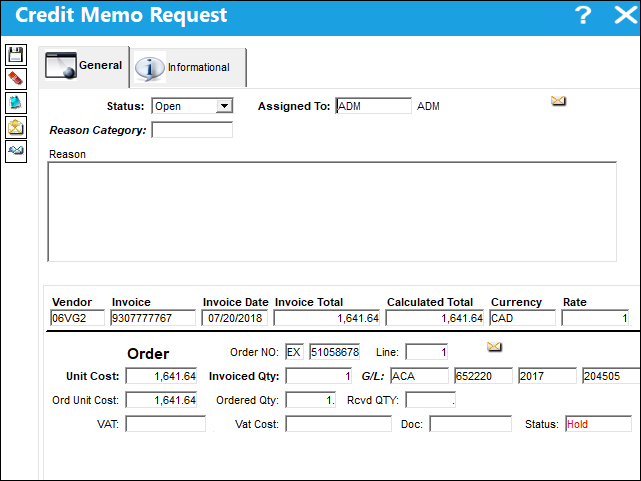Viewport: 641px width, 481px height.
Task: Click the Invoice field 9307777767
Action: pos(153,318)
